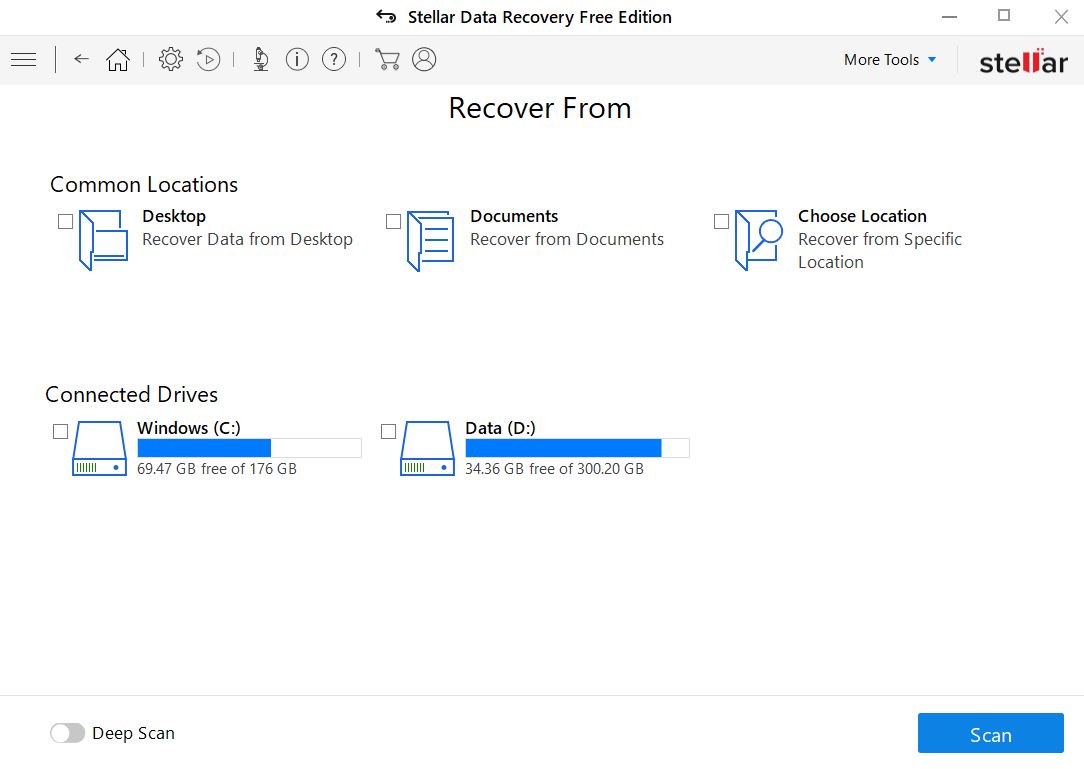Screen dimensions: 1084x769
Task: Go back using the left arrow icon
Action: (82, 59)
